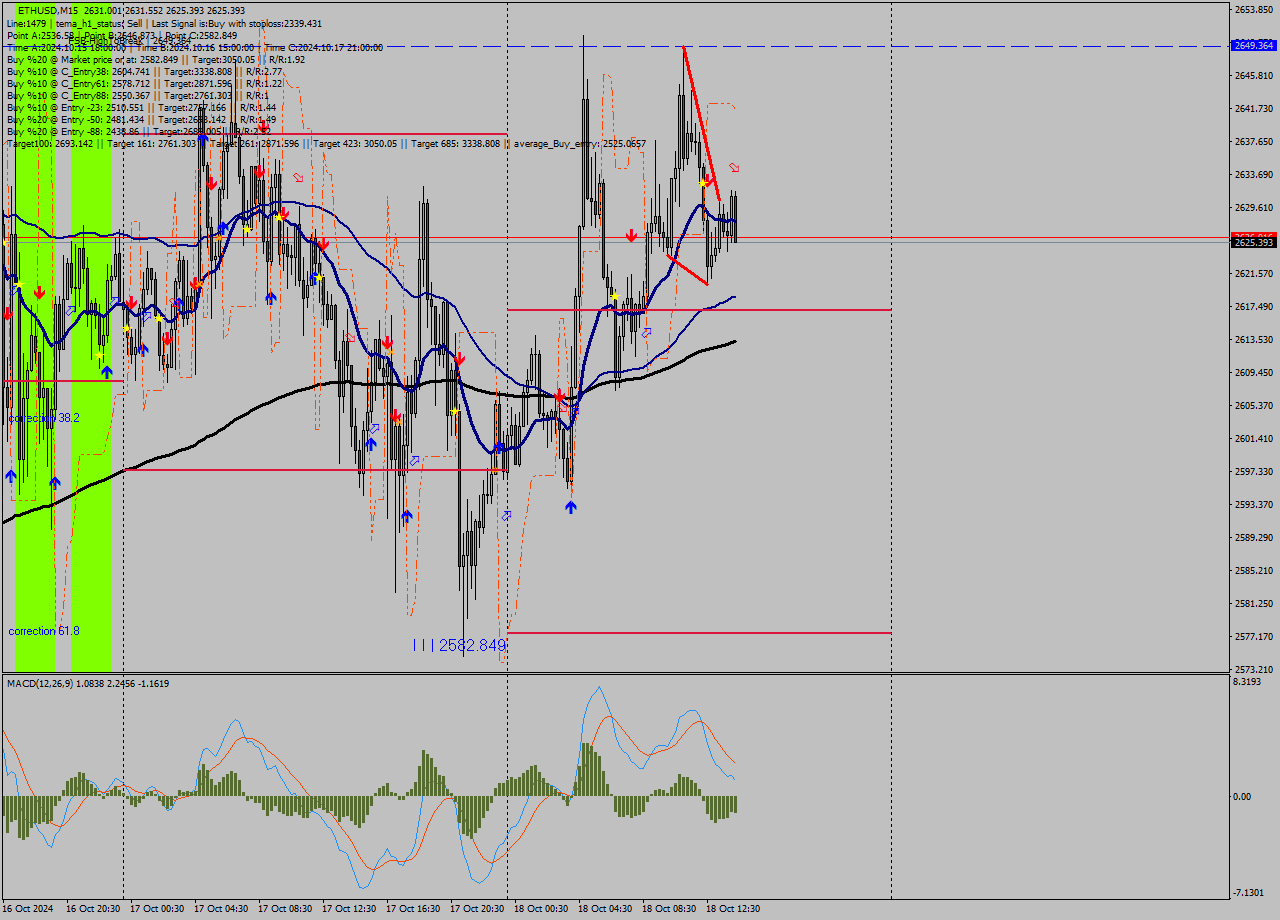The width and height of the screenshot is (1280, 920).
Task: Click price axis label 2589.290
Action: (1253, 538)
